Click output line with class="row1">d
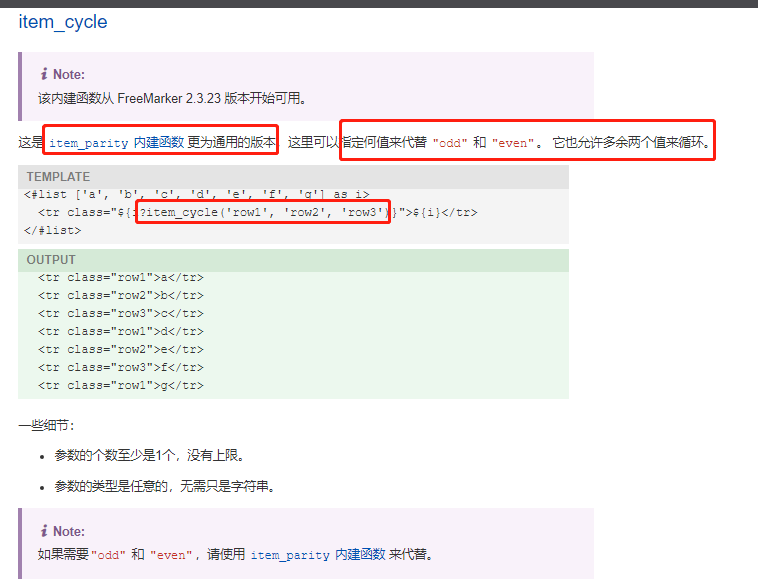758x586 pixels. (121, 332)
